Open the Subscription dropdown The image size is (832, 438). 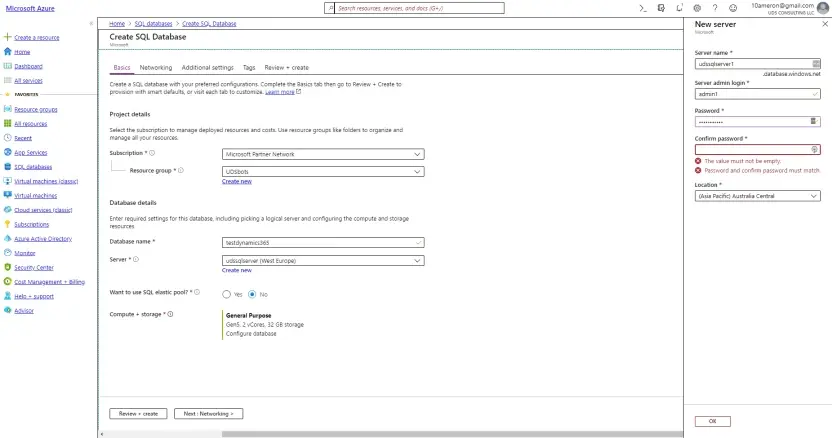pos(323,154)
